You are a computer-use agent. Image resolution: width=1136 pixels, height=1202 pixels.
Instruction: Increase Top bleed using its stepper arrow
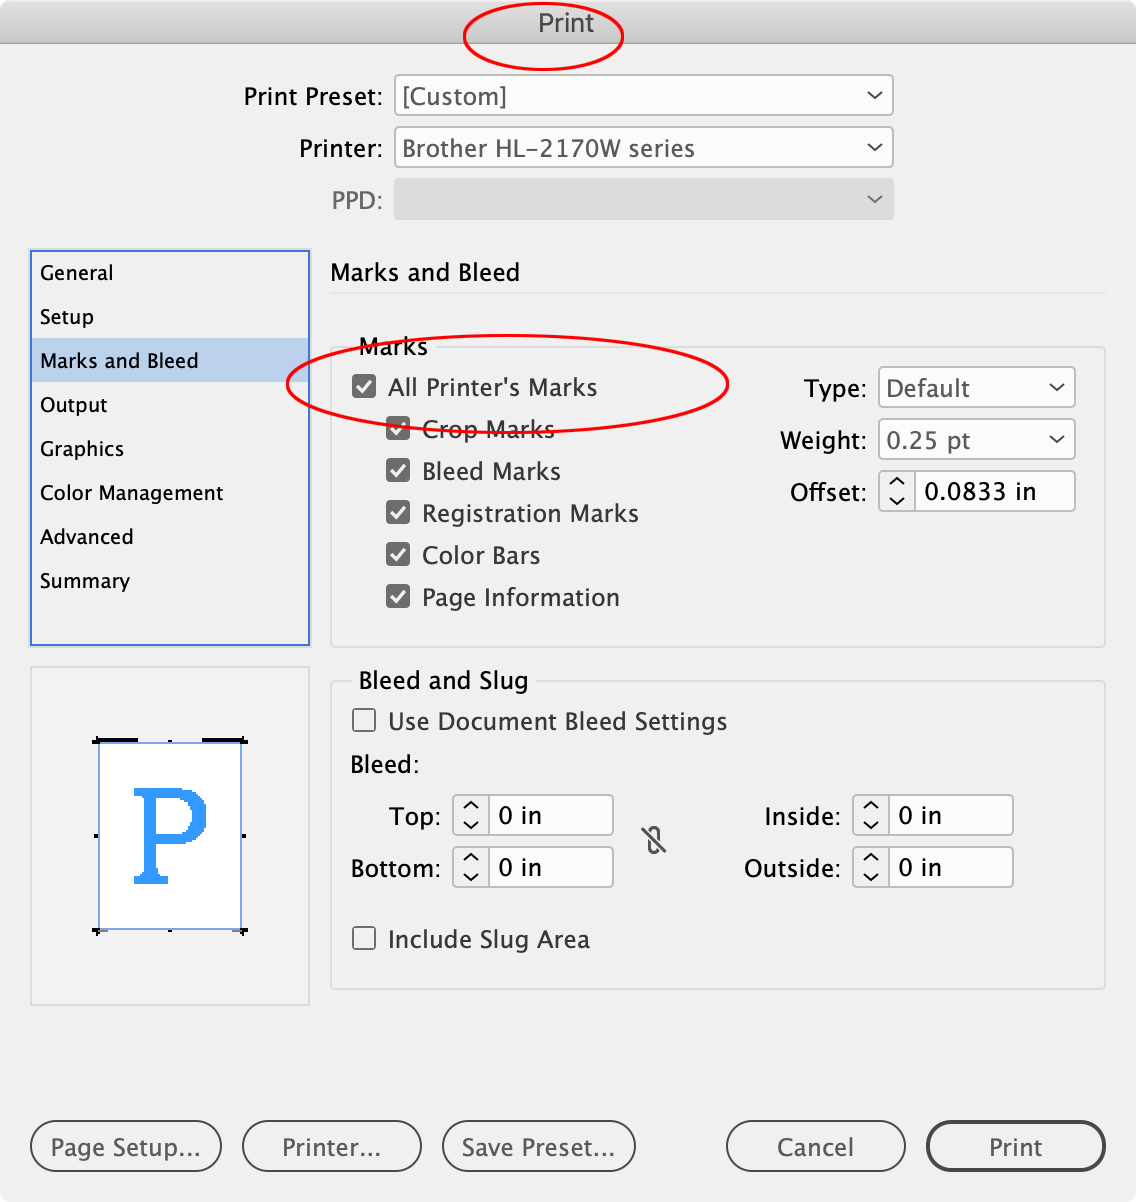click(x=469, y=806)
